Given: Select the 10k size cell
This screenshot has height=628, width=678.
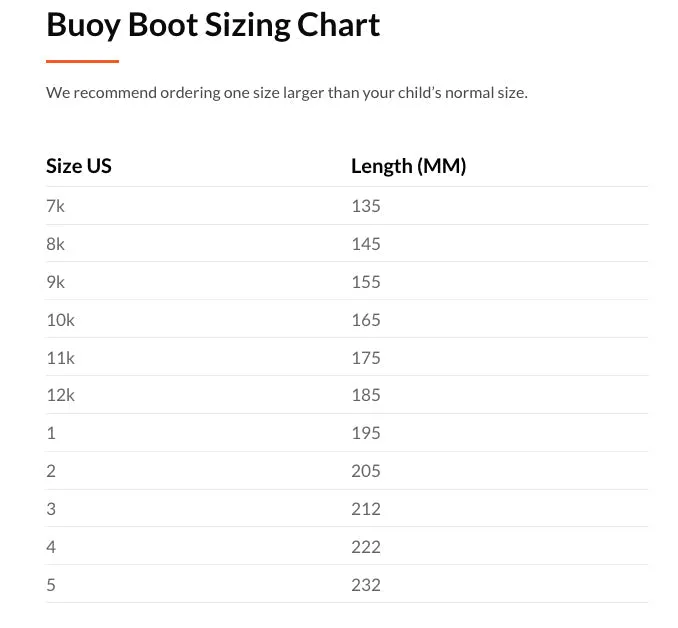Looking at the screenshot, I should tap(60, 320).
